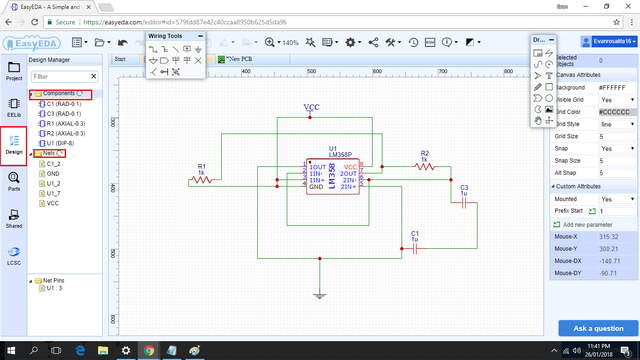Click the Undo arrow in toolbar
Image resolution: width=640 pixels, height=360 pixels.
tap(122, 42)
